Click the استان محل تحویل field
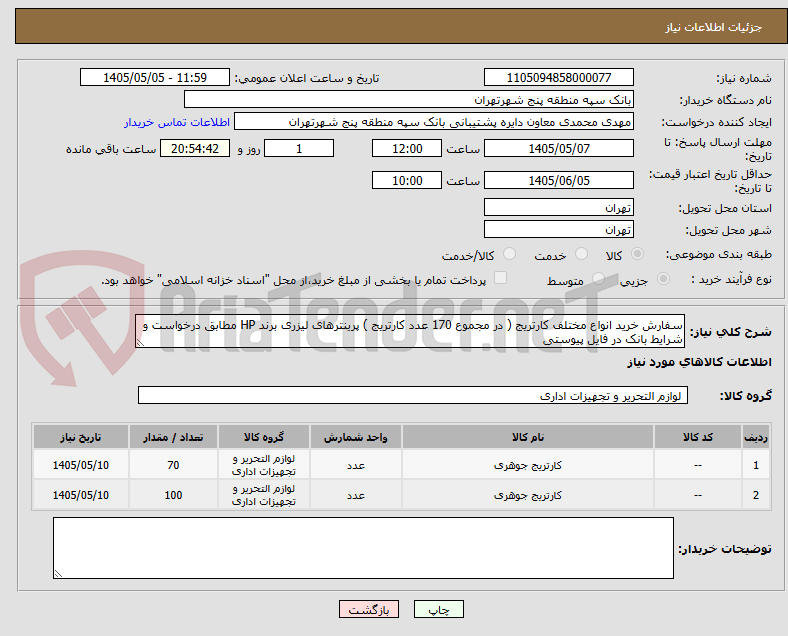 point(559,207)
